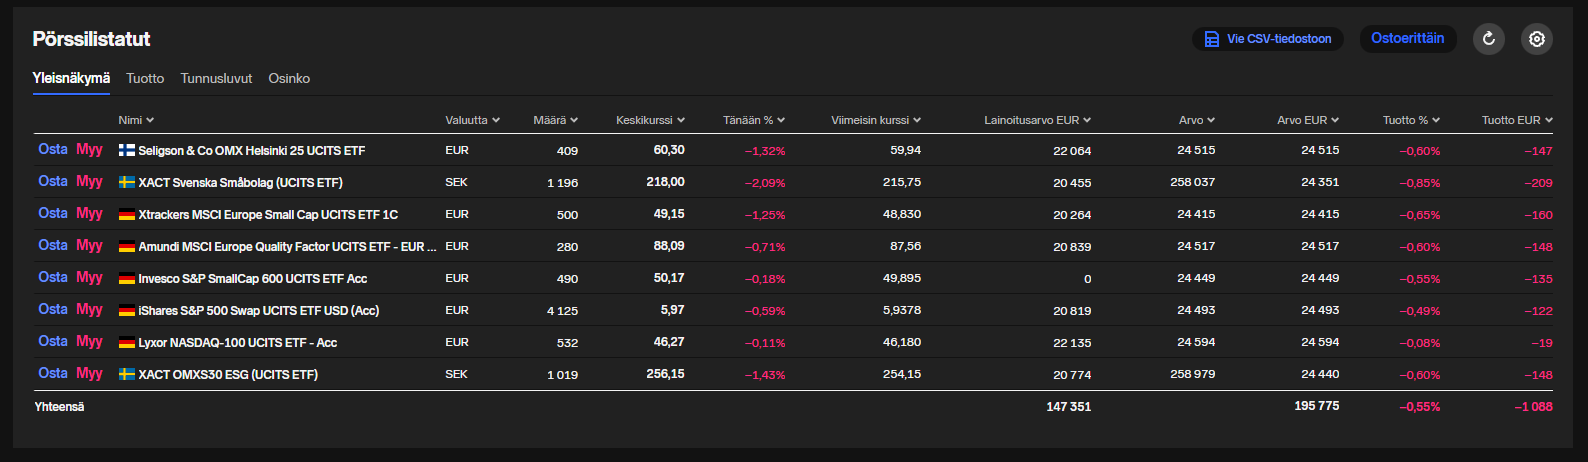Sort by Valuutta column header
The image size is (1588, 462).
tap(472, 120)
